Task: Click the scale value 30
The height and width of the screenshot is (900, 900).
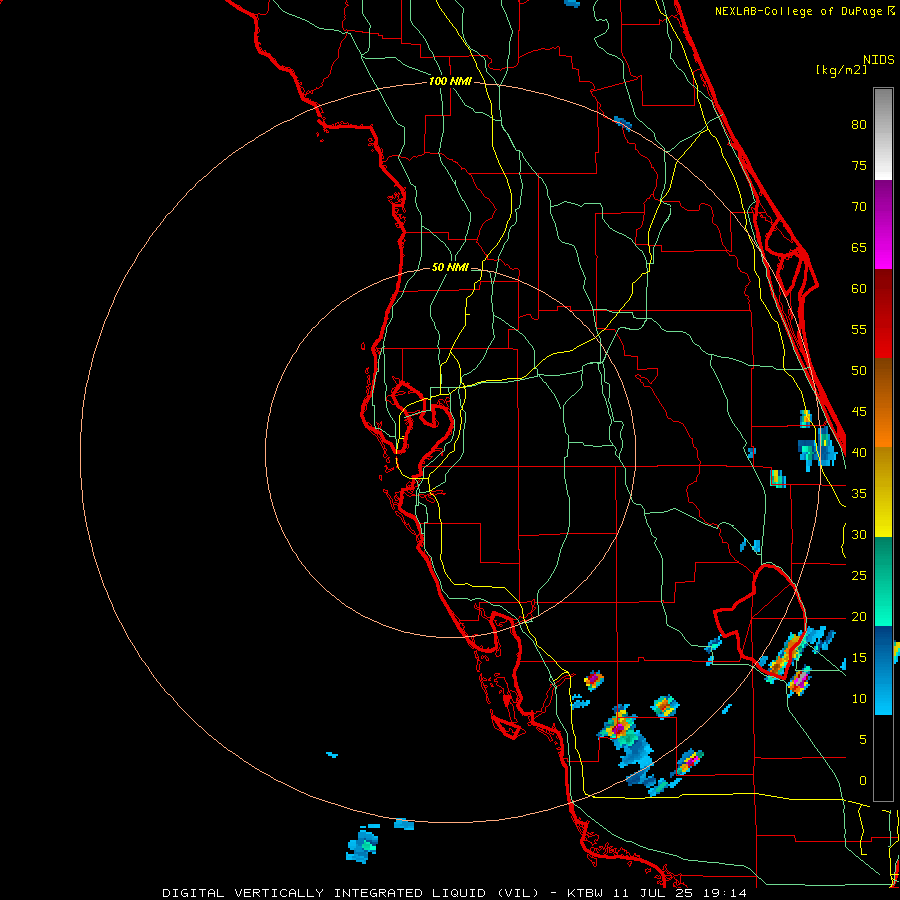Action: point(859,534)
